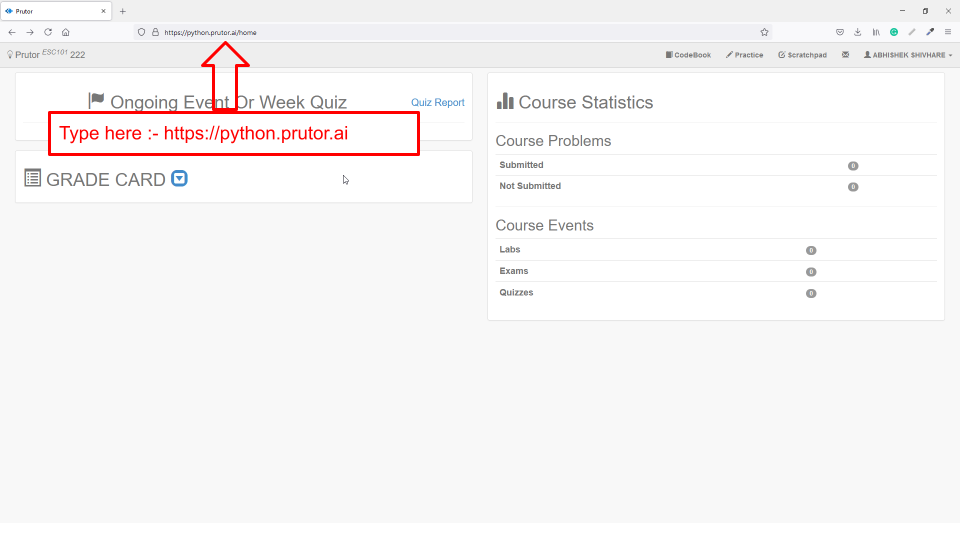This screenshot has height=540, width=960.
Task: Click the URL address bar field
Action: [x=450, y=32]
